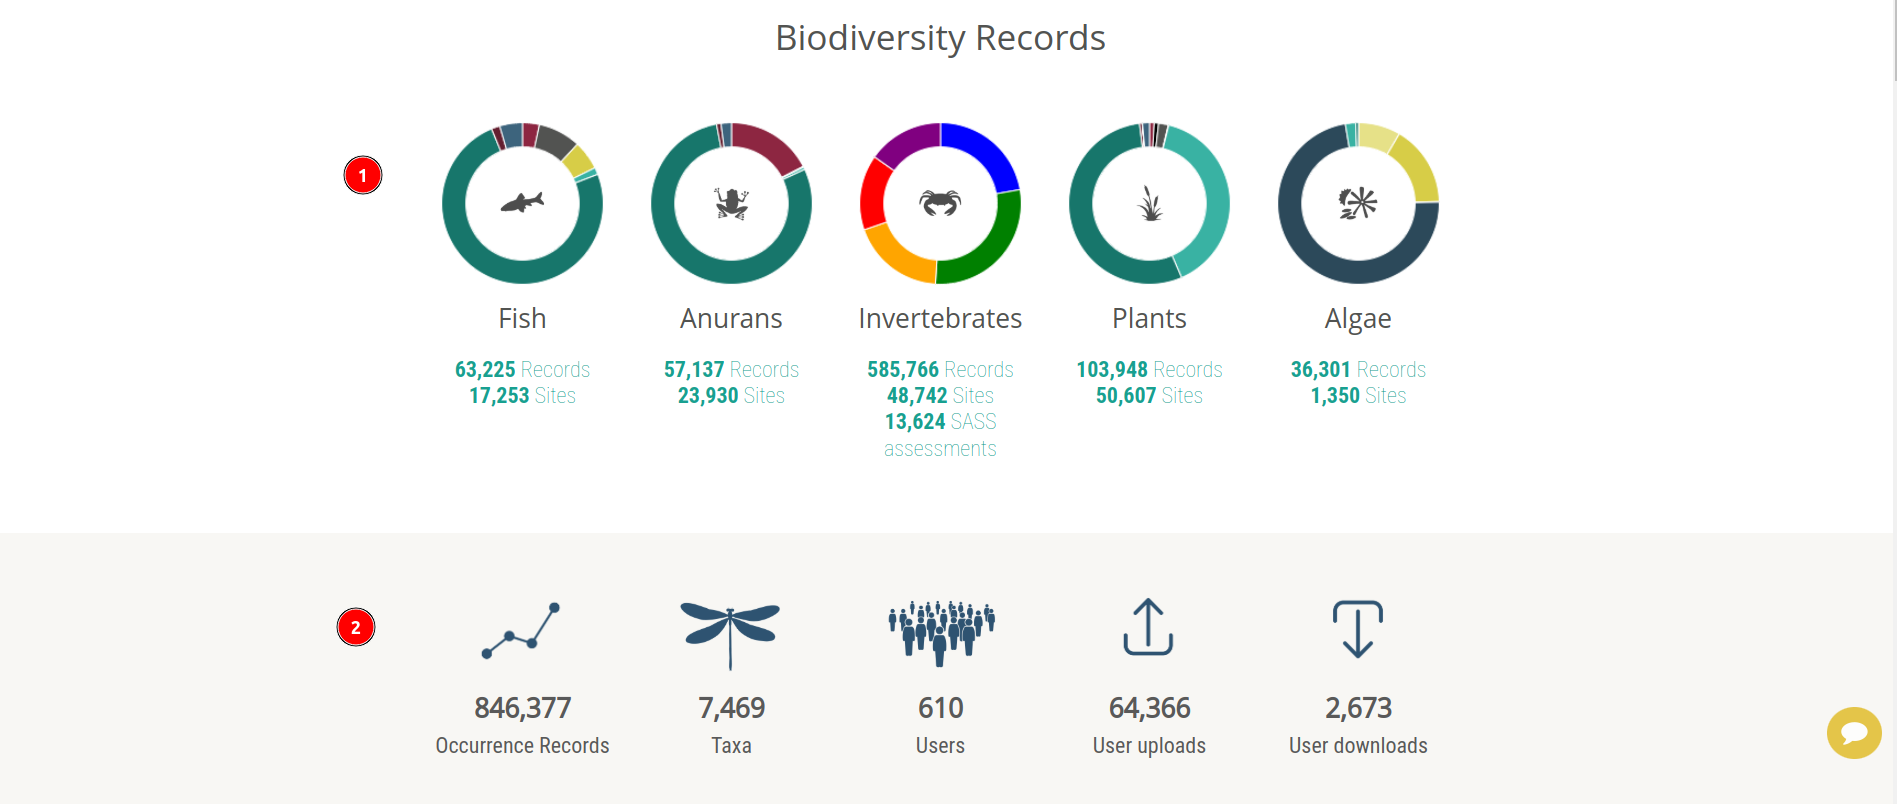Open the 13,624 SASS assessments link
1897x804 pixels.
940,435
